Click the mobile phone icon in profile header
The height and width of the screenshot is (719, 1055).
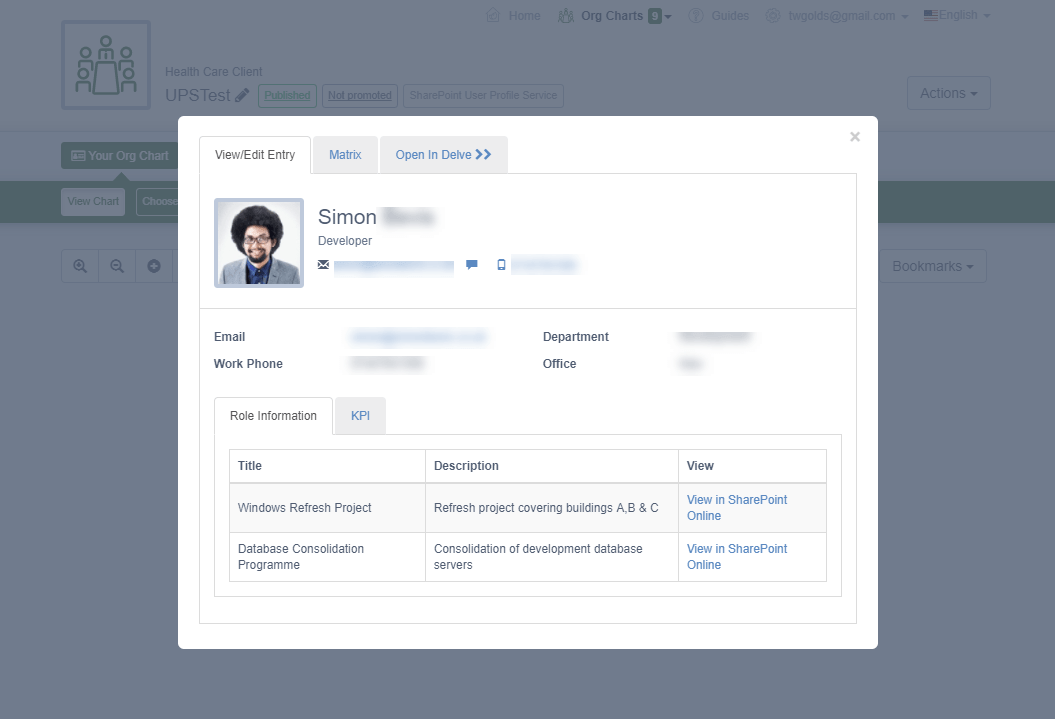501,265
